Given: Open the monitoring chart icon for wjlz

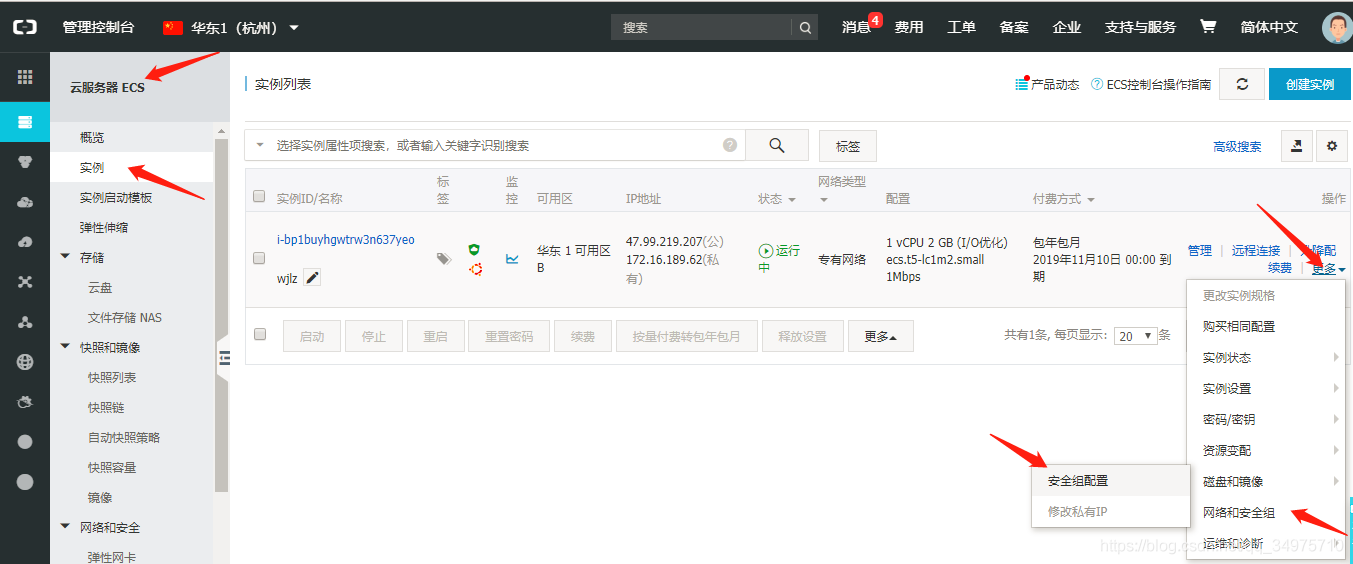Looking at the screenshot, I should click(x=512, y=259).
